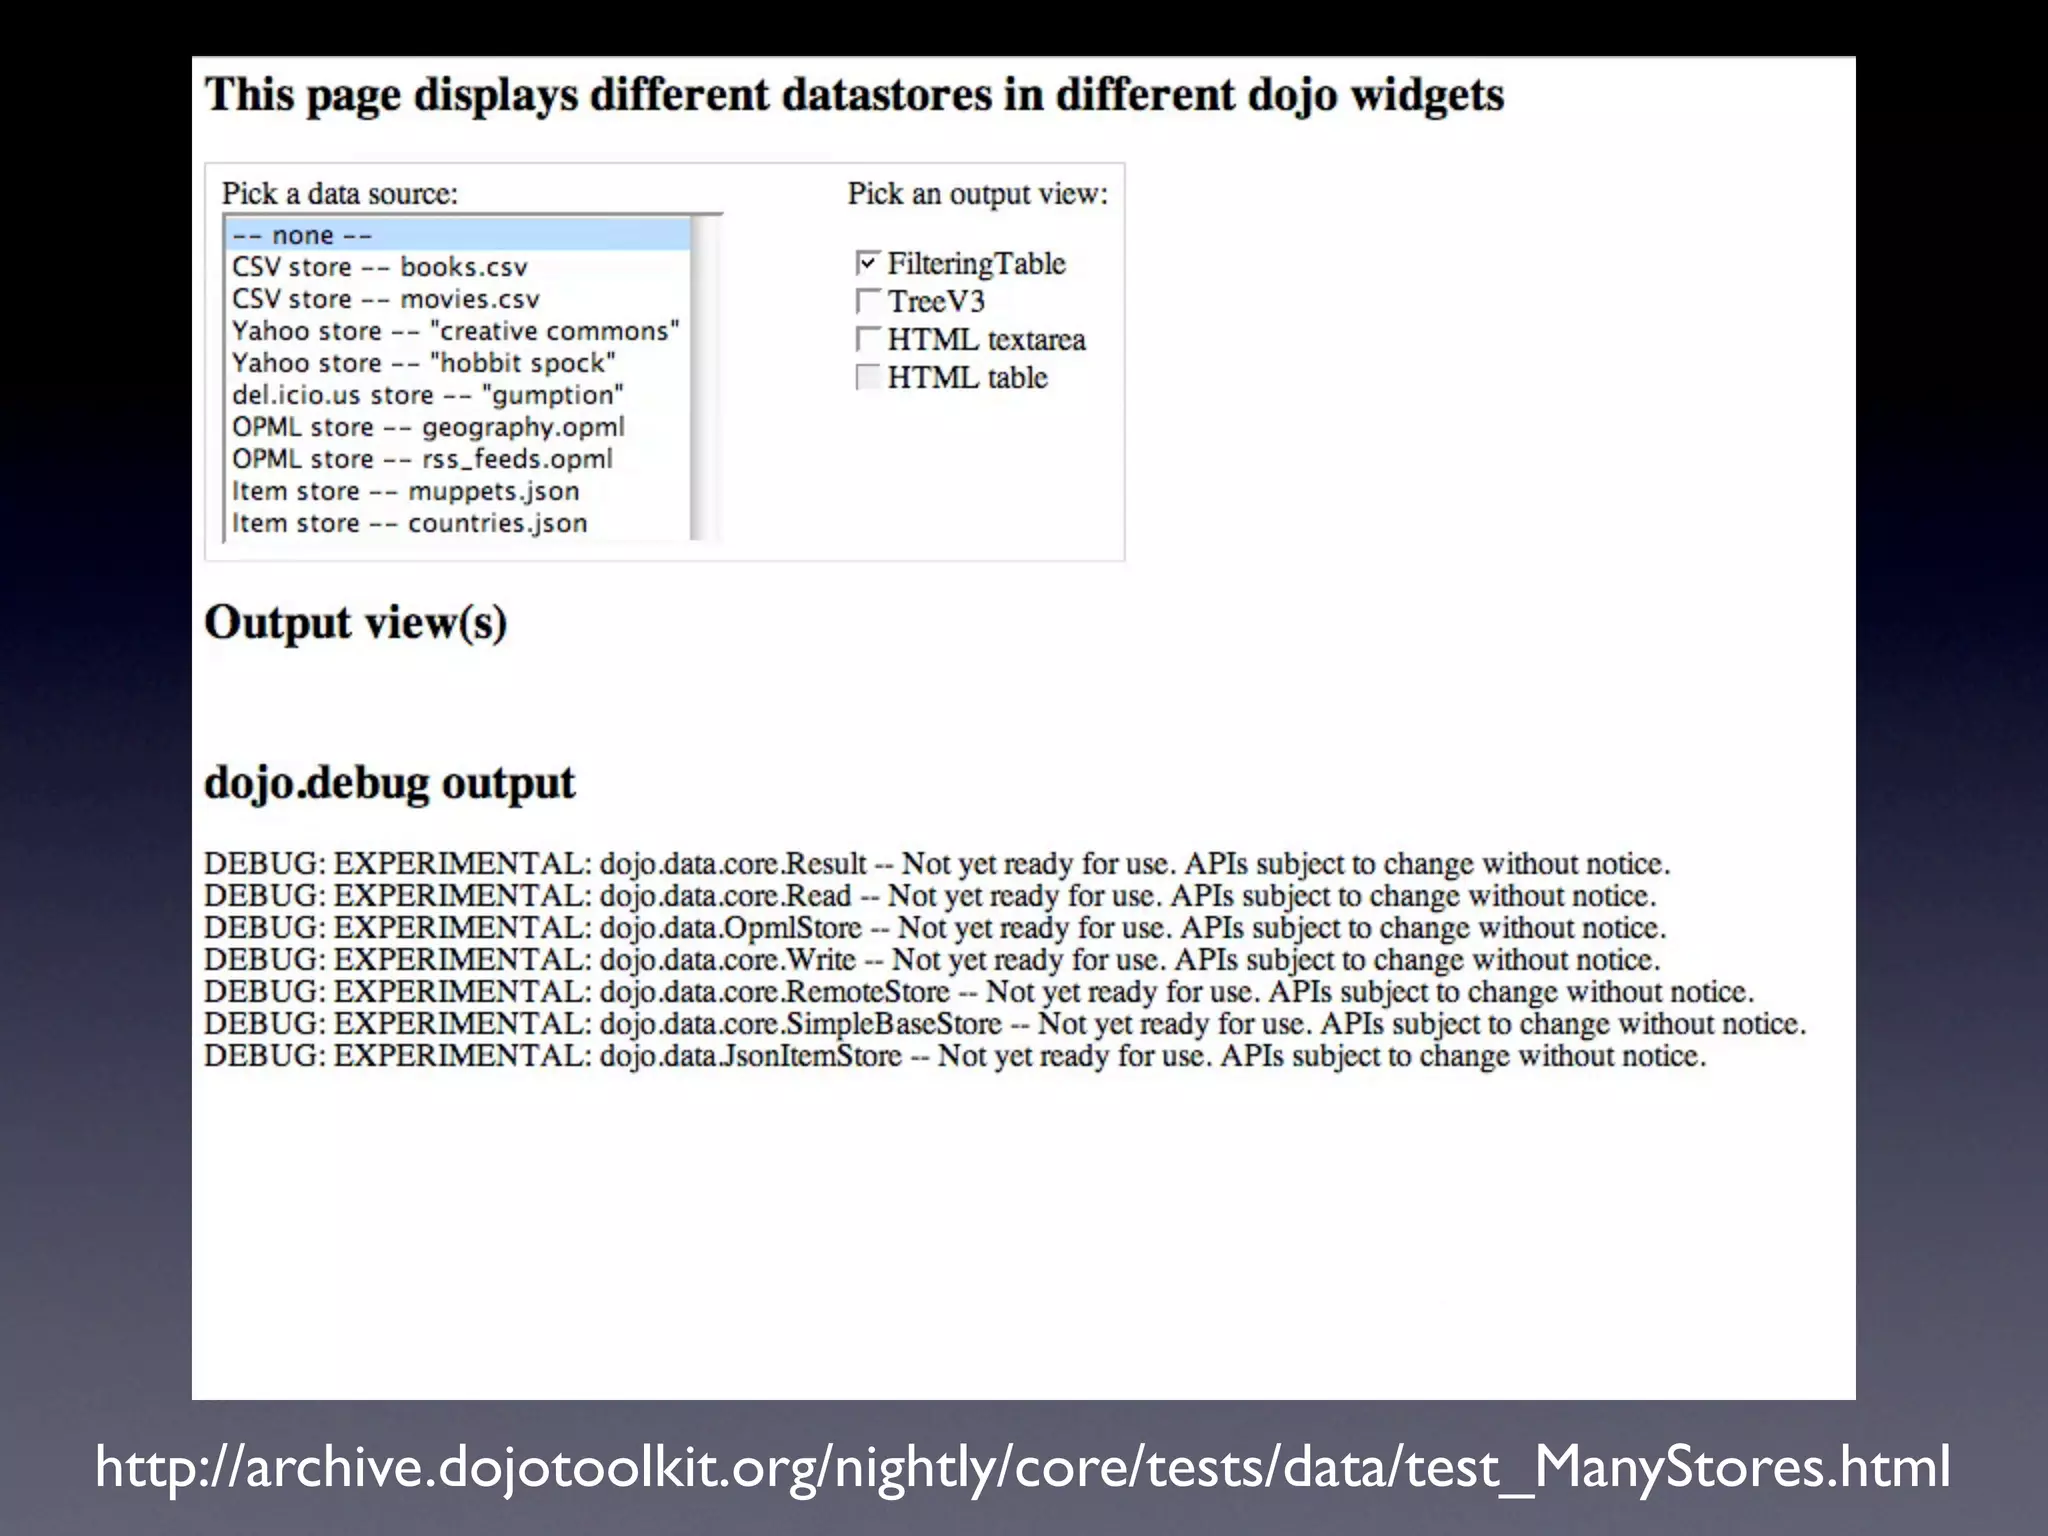Viewport: 2048px width, 1536px height.
Task: Enable the TreeV3 output view checkbox
Action: click(x=868, y=301)
